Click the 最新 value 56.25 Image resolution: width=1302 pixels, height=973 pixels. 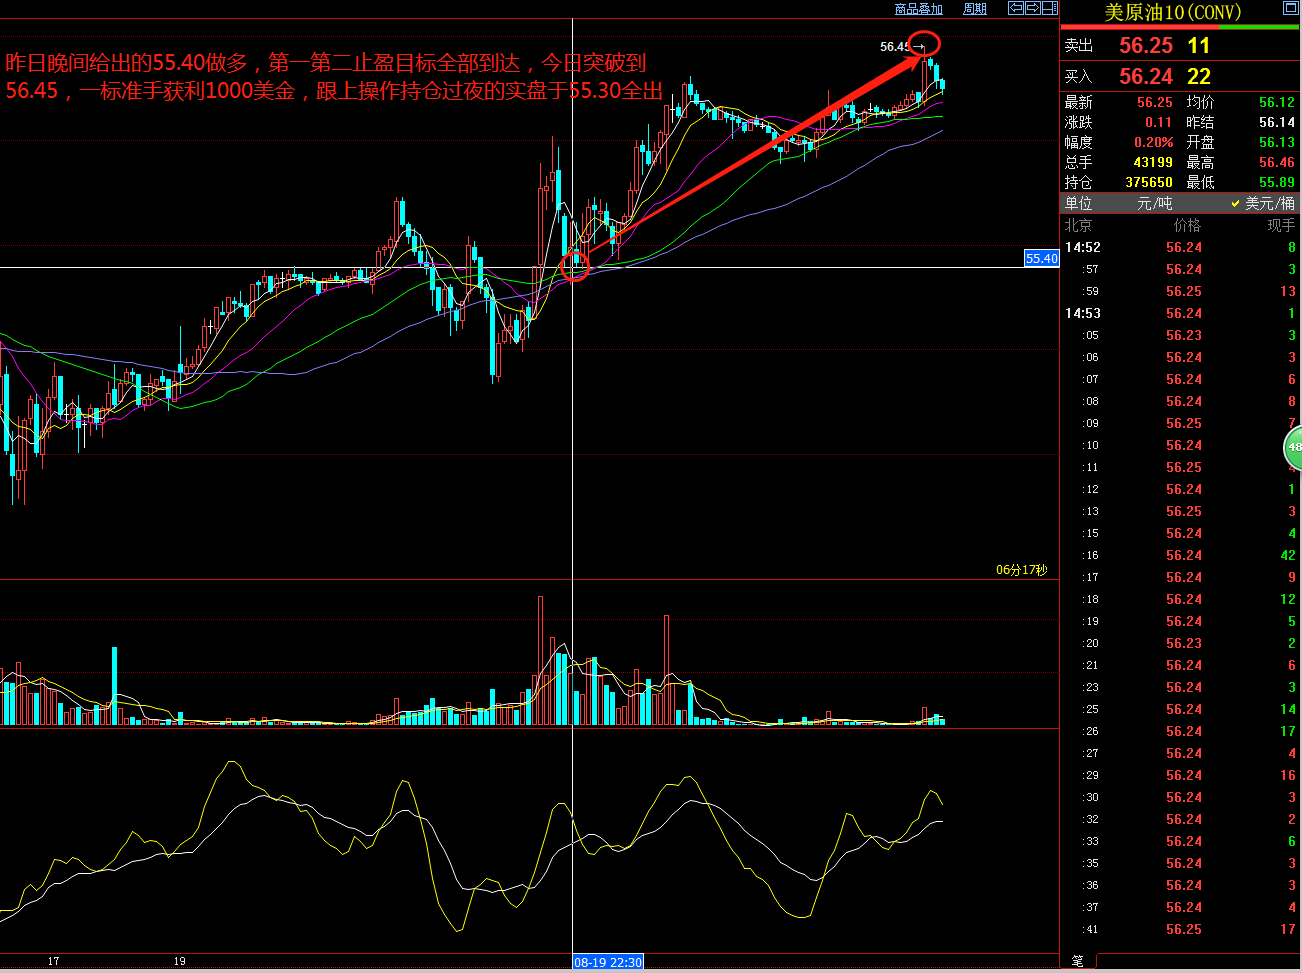tap(1154, 102)
